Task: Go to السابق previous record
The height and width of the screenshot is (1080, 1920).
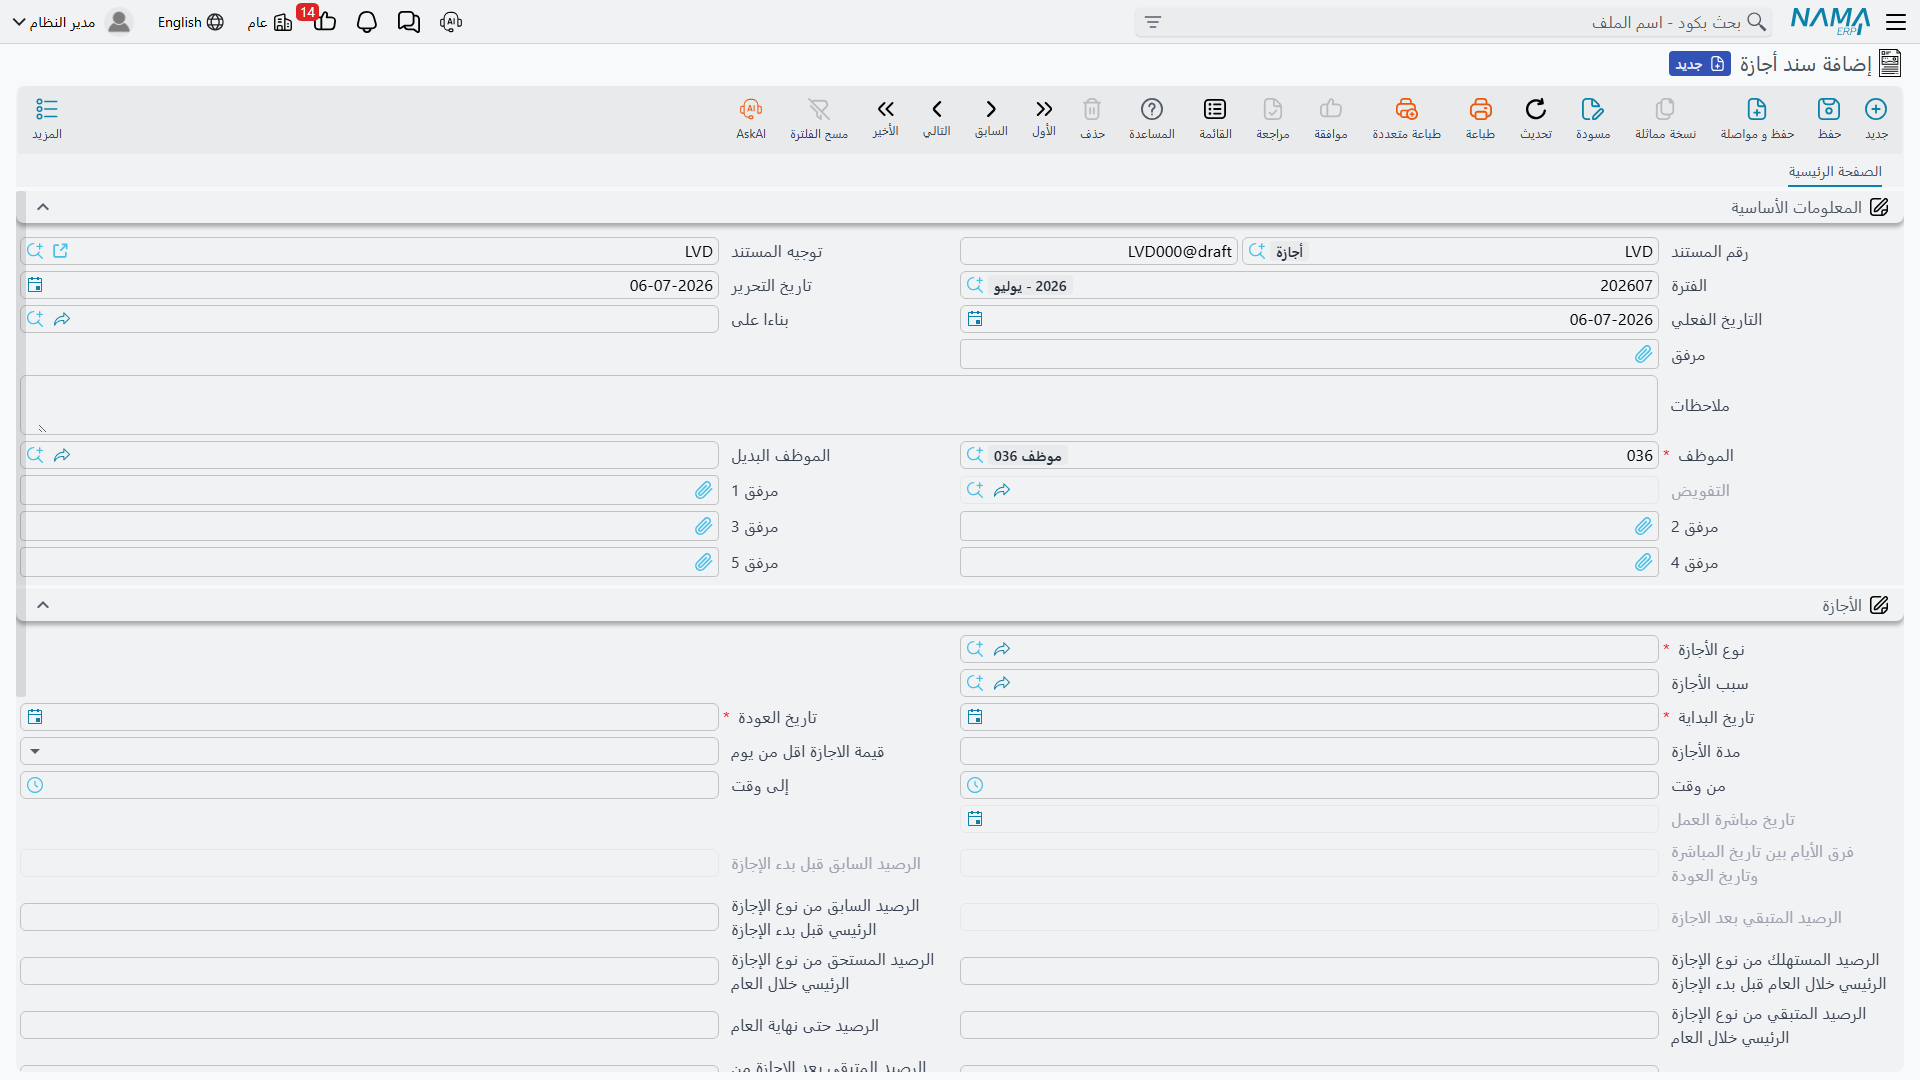Action: point(991,109)
